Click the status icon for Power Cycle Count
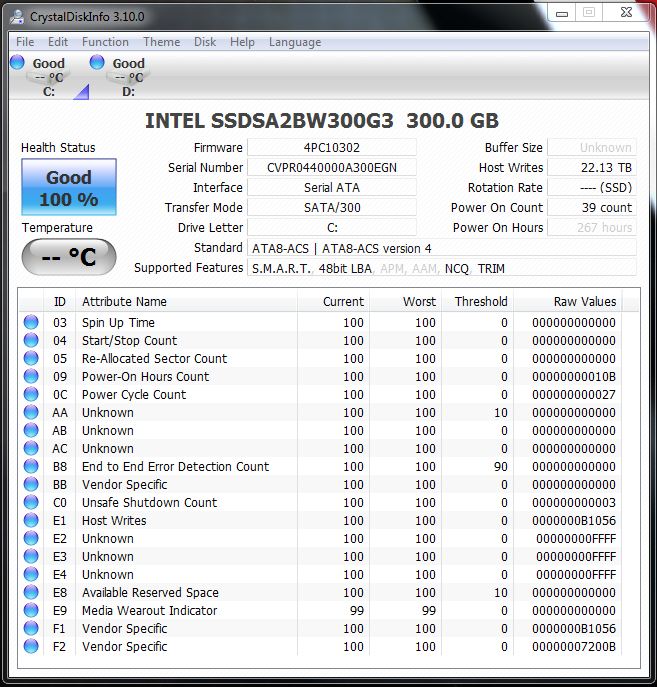The width and height of the screenshot is (657, 687). coord(31,394)
